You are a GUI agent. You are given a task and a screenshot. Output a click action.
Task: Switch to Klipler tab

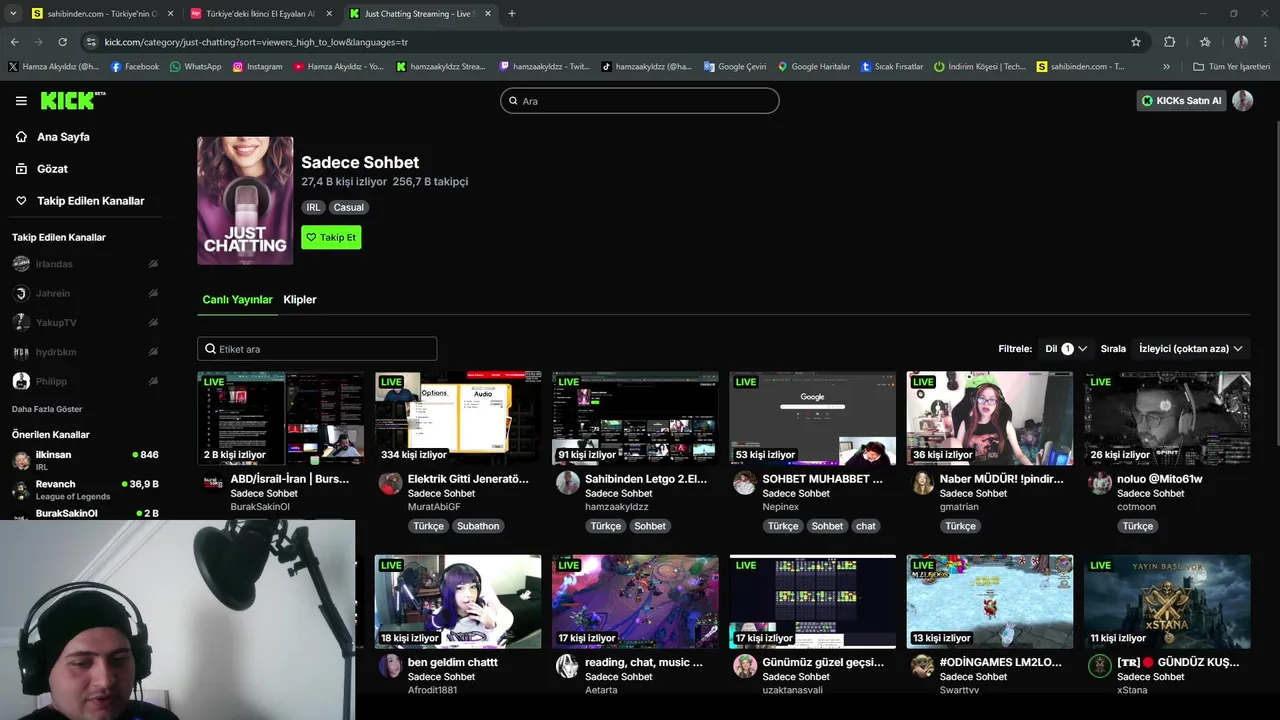click(x=300, y=300)
